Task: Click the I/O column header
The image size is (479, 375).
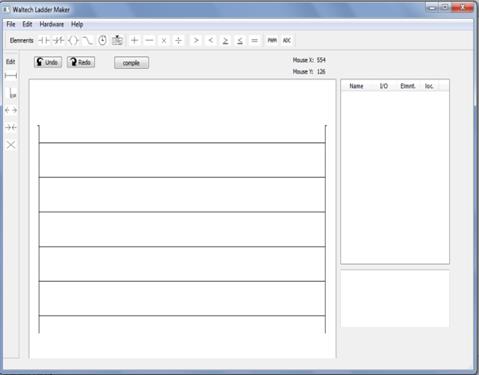Action: pos(383,86)
